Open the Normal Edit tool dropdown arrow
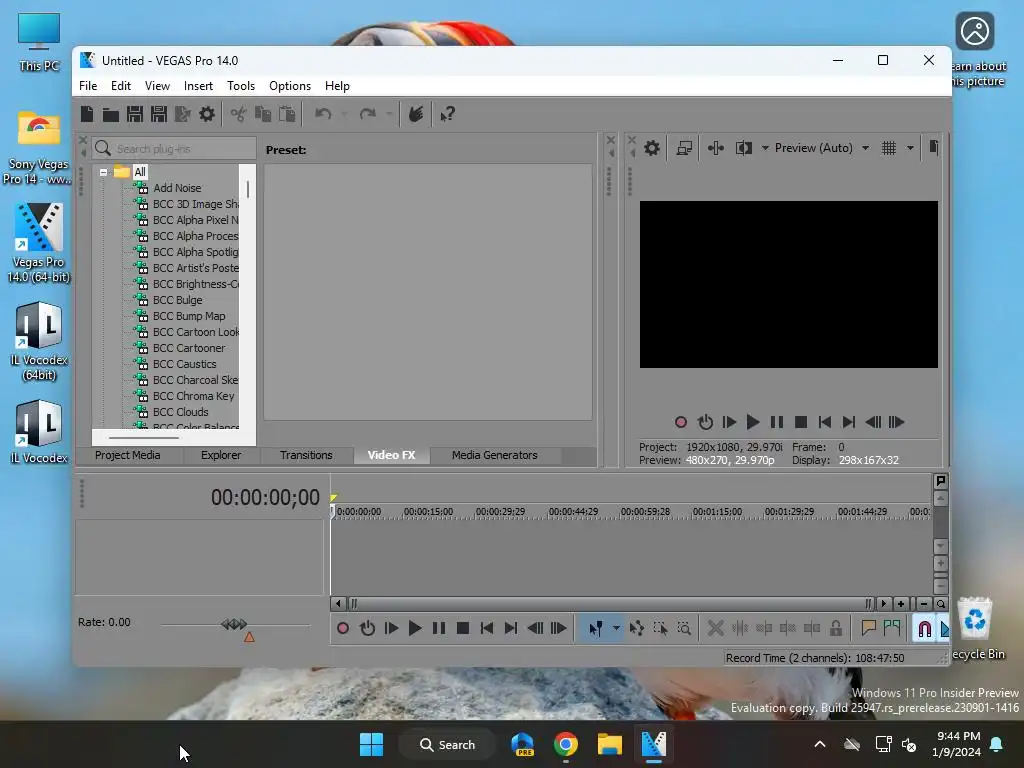 616,628
